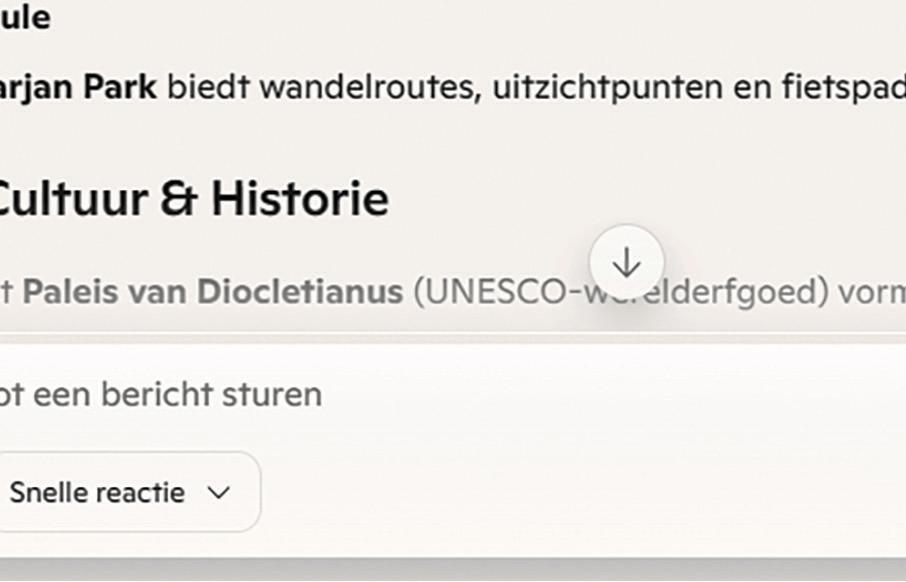Click the word 'bericht' in the placeholder
The width and height of the screenshot is (906, 582).
coord(158,394)
